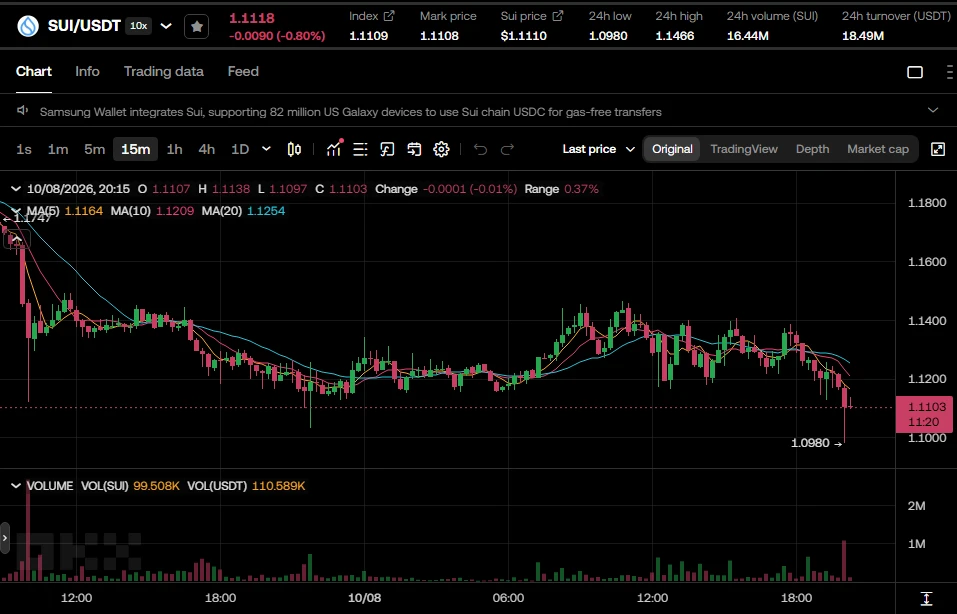957x614 pixels.
Task: Expand the Samsung Wallet news banner chevron
Action: click(x=933, y=110)
